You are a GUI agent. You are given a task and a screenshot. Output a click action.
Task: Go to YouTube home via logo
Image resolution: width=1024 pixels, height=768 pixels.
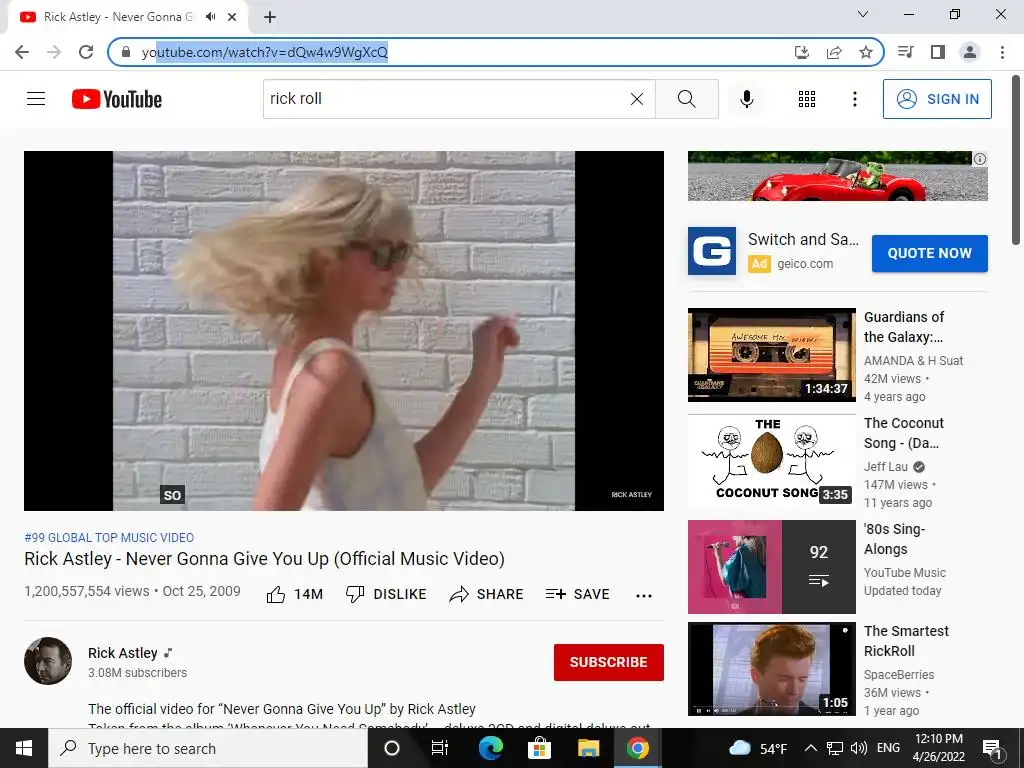pos(117,99)
